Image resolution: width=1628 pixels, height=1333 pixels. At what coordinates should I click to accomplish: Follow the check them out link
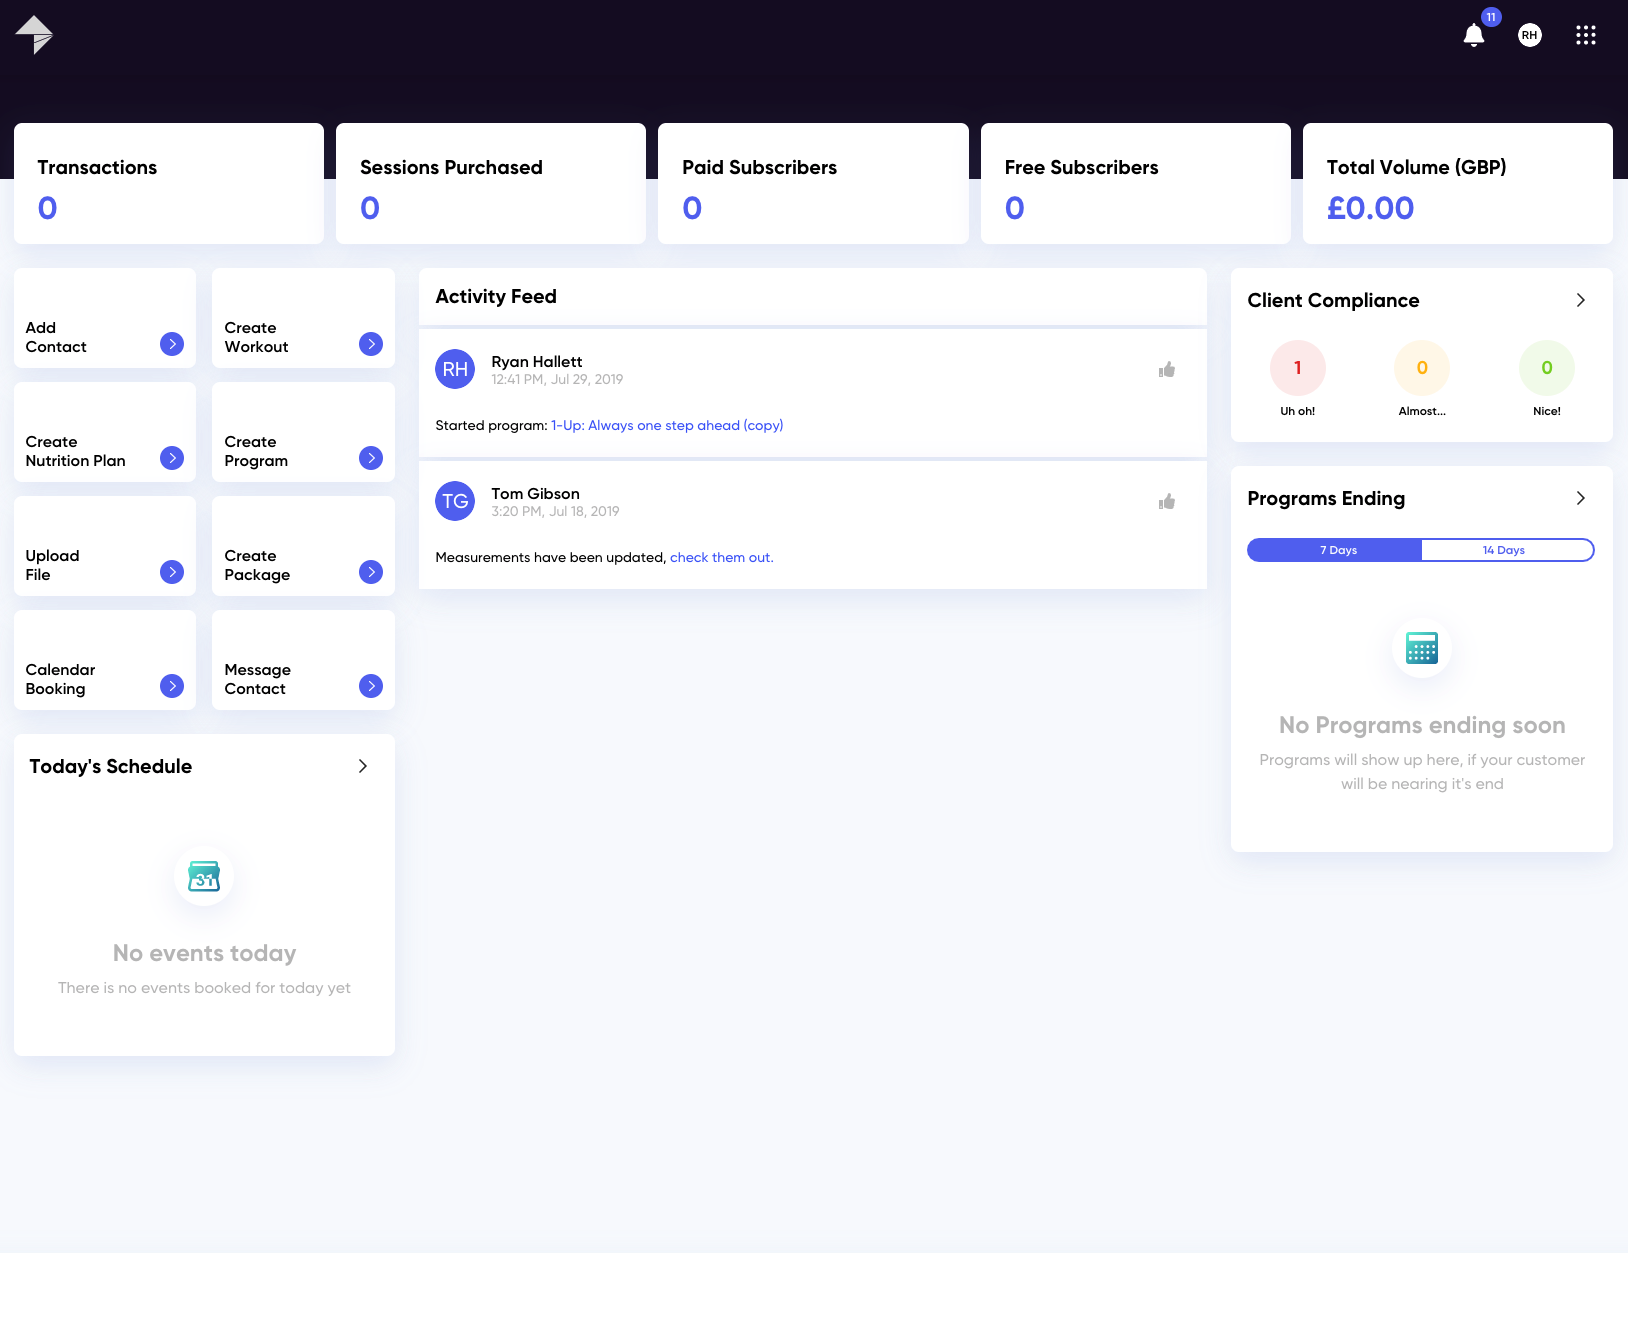pos(720,557)
